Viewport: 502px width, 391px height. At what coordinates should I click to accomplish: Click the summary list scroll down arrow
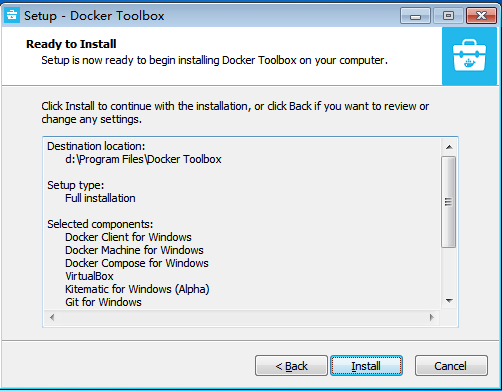449,301
